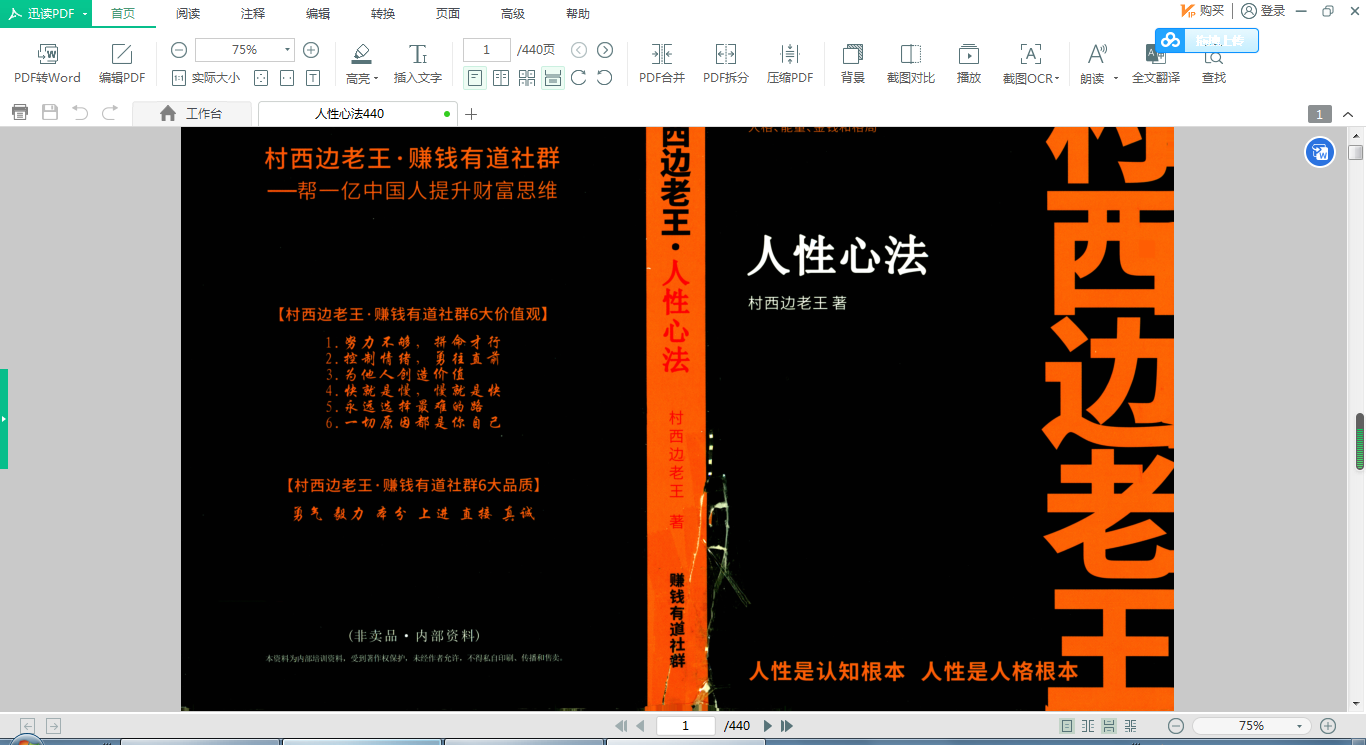
Task: Switch to the 页面 tab
Action: [x=448, y=13]
